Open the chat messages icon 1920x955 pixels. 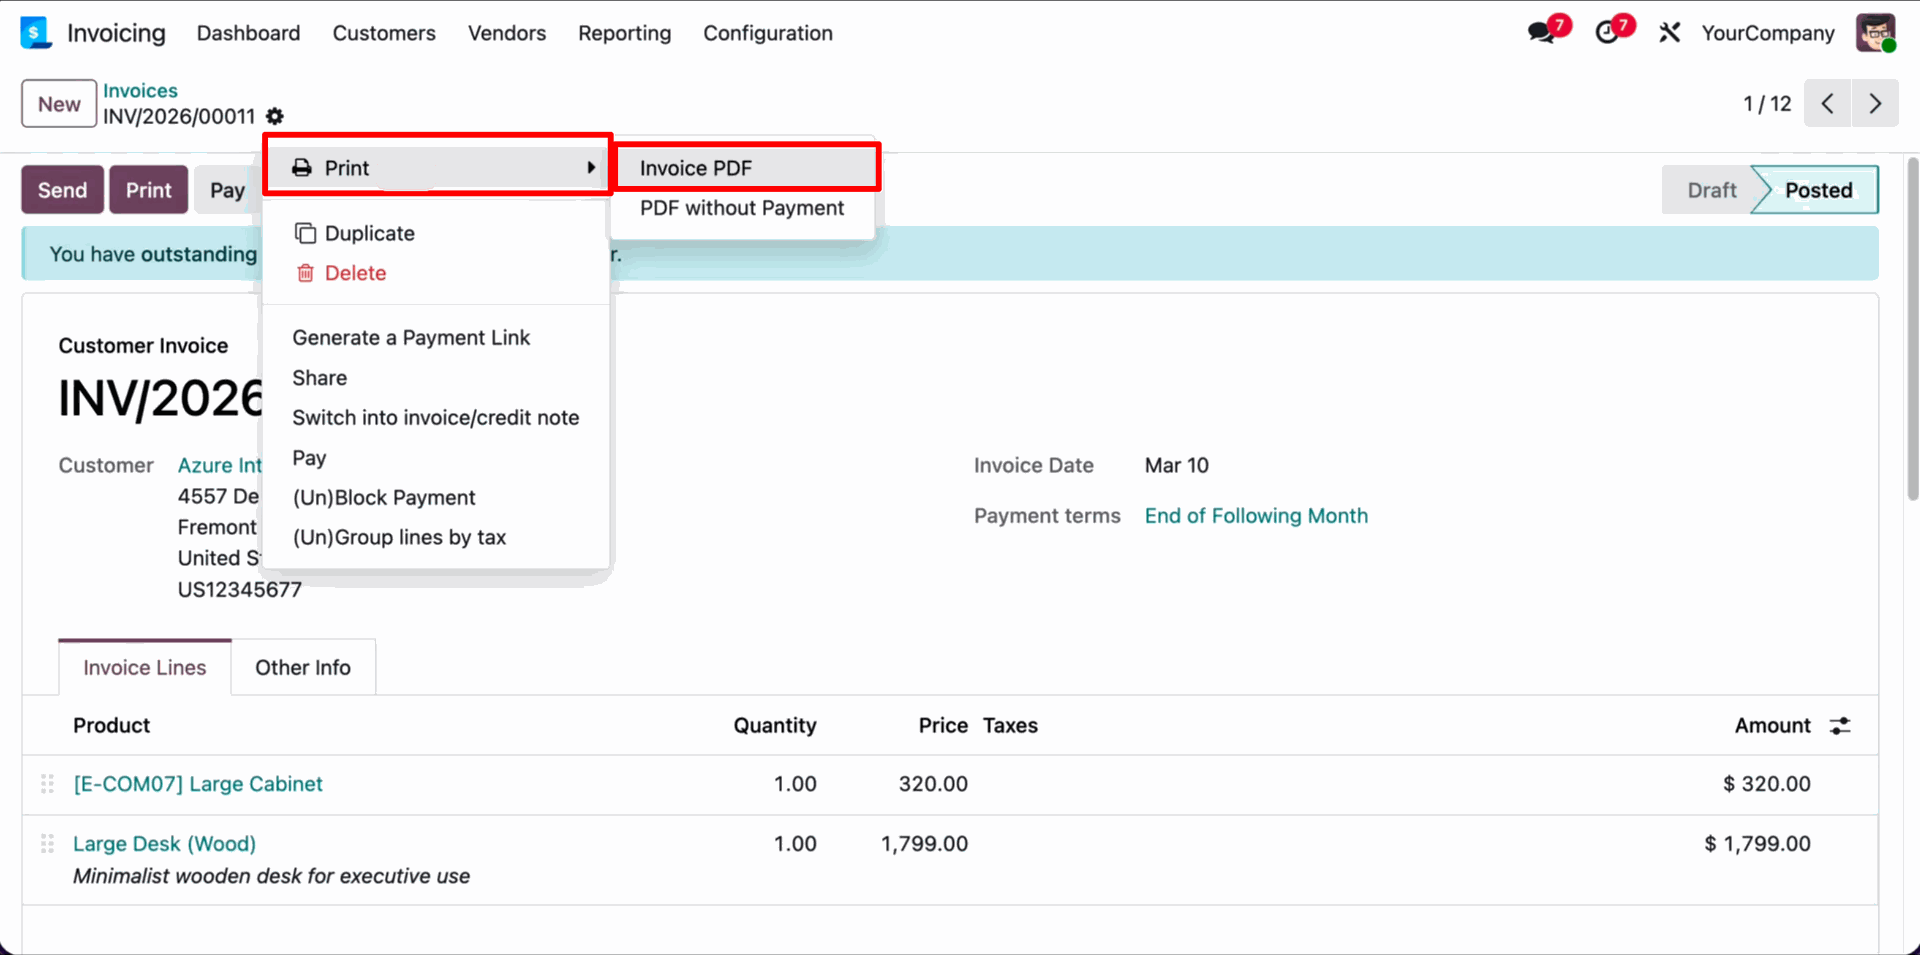(x=1542, y=33)
